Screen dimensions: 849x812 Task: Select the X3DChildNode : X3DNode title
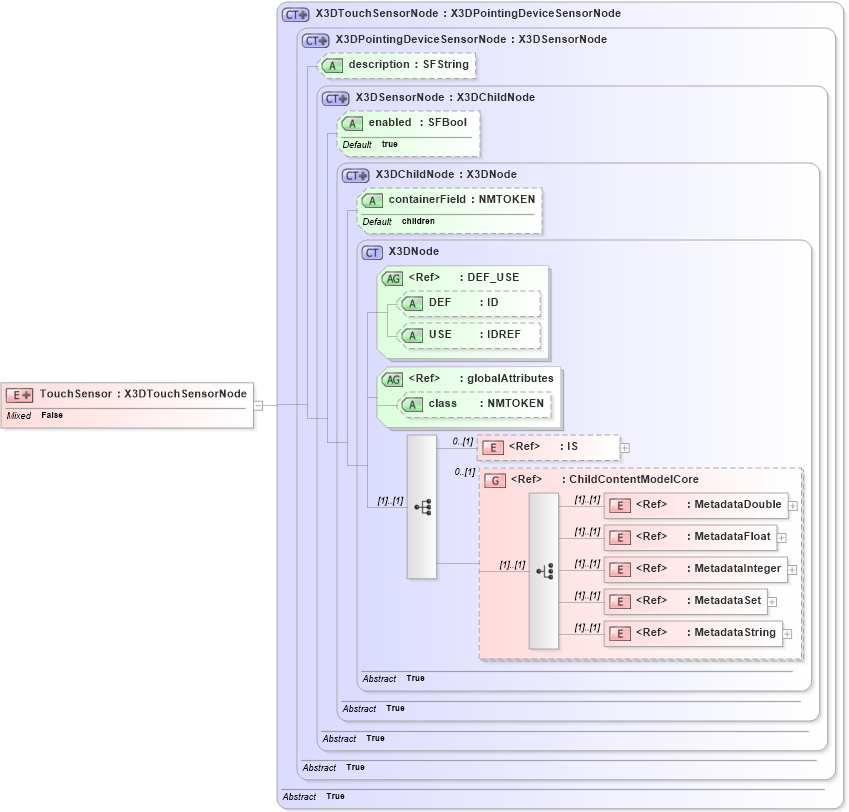tap(446, 174)
